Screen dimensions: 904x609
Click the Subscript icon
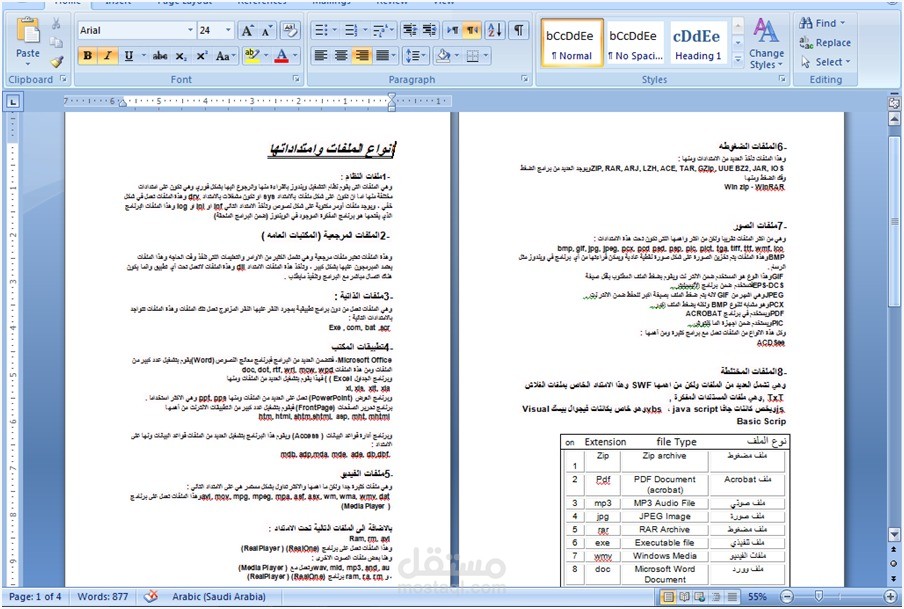pyautogui.click(x=181, y=56)
